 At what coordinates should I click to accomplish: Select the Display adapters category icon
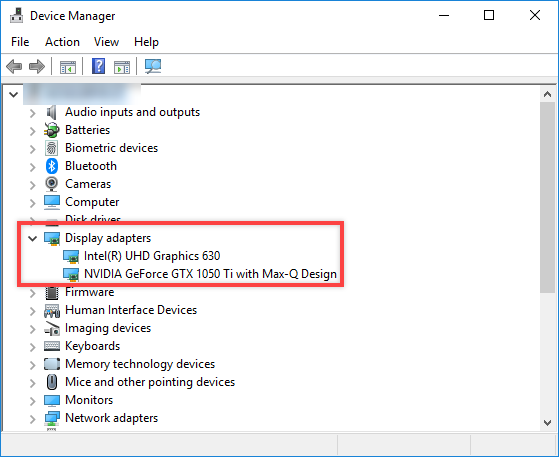(52, 238)
